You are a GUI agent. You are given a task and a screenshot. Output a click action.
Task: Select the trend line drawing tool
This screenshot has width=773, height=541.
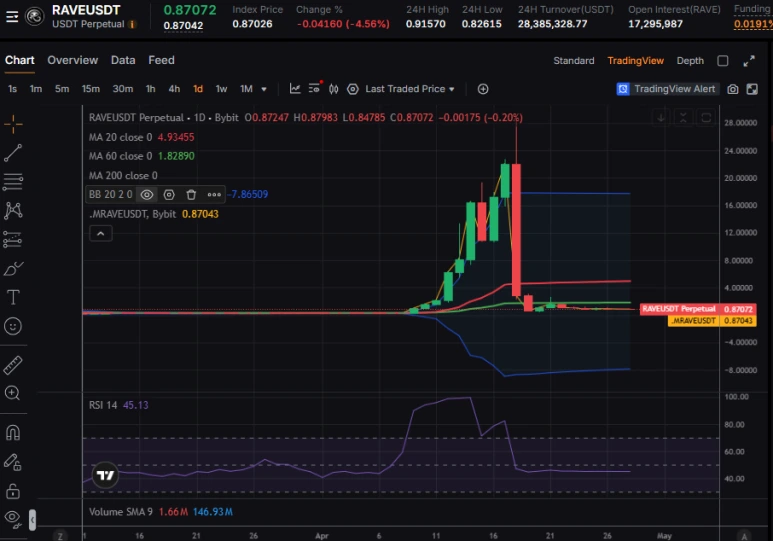coord(13,153)
